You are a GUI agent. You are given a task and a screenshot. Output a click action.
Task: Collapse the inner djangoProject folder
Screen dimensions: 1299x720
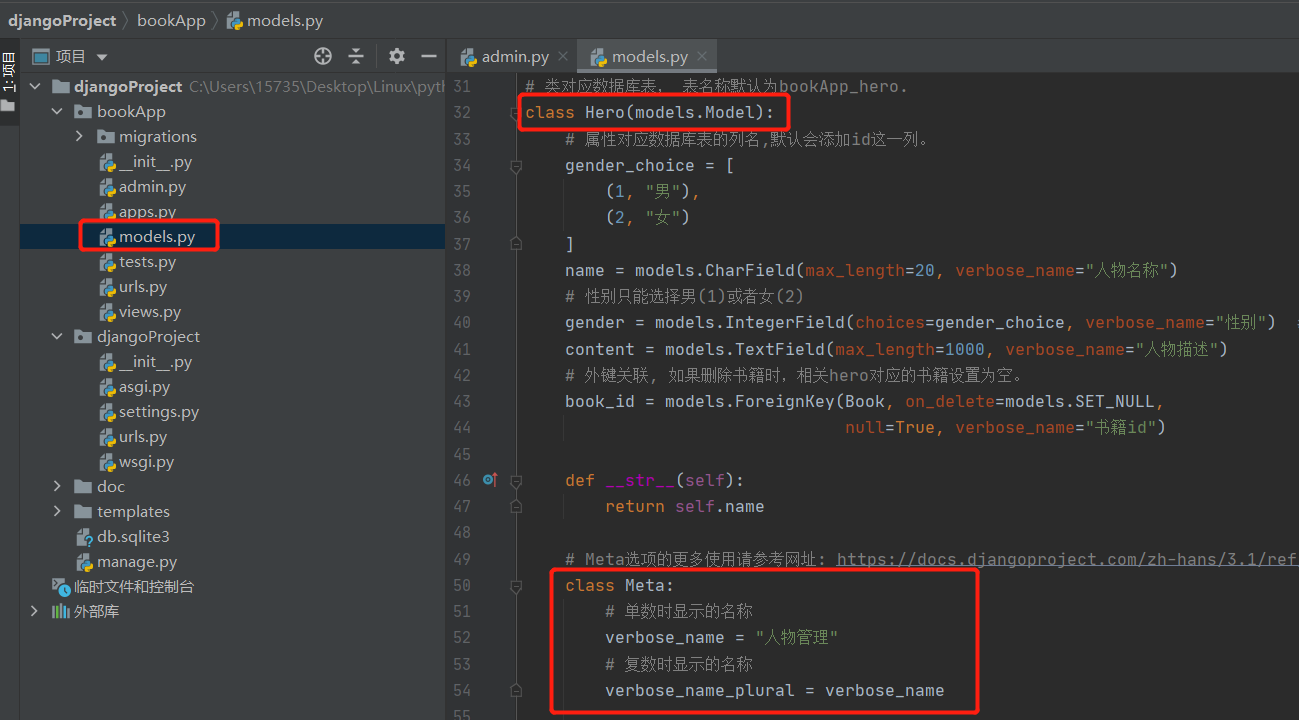click(x=58, y=337)
